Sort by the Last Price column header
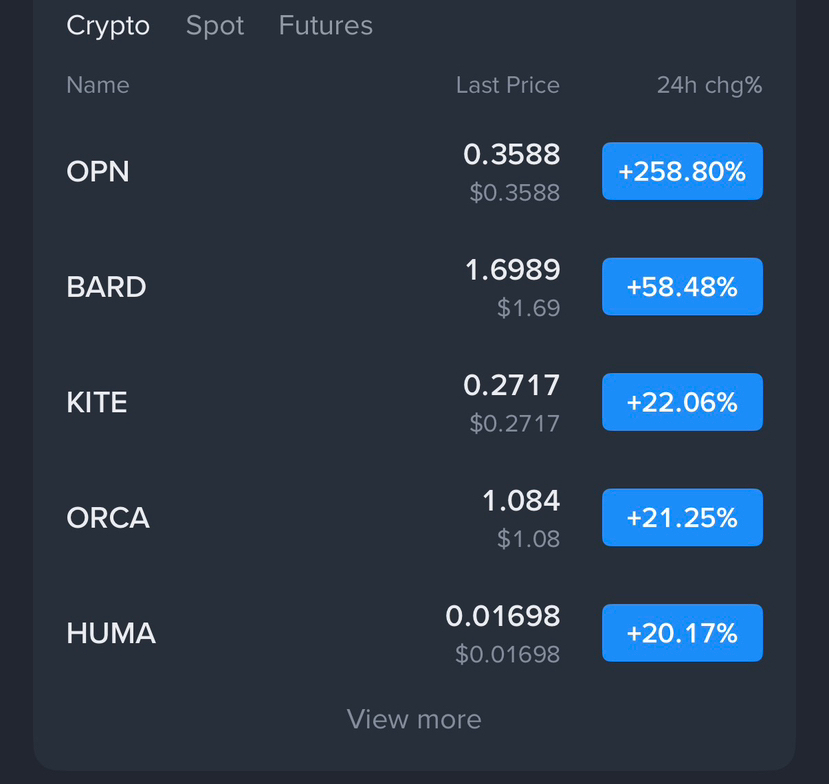Viewport: 829px width, 784px height. click(507, 85)
